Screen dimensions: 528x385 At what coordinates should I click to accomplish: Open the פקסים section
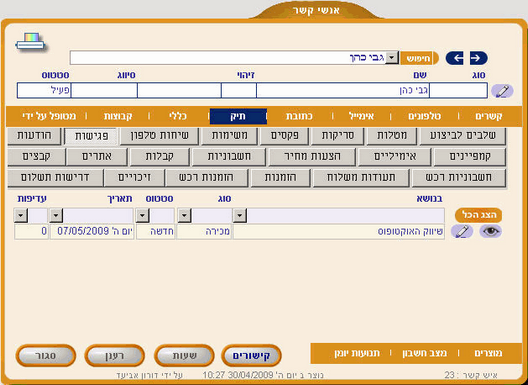(285, 136)
